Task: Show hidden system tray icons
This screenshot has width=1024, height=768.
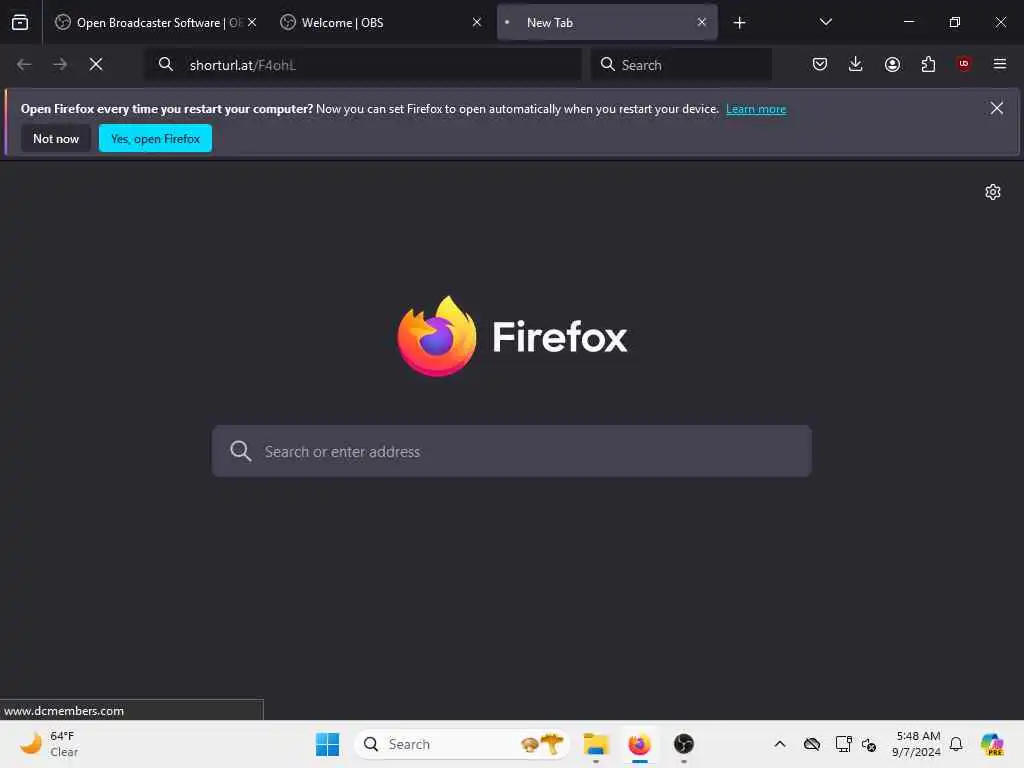Action: coord(780,744)
